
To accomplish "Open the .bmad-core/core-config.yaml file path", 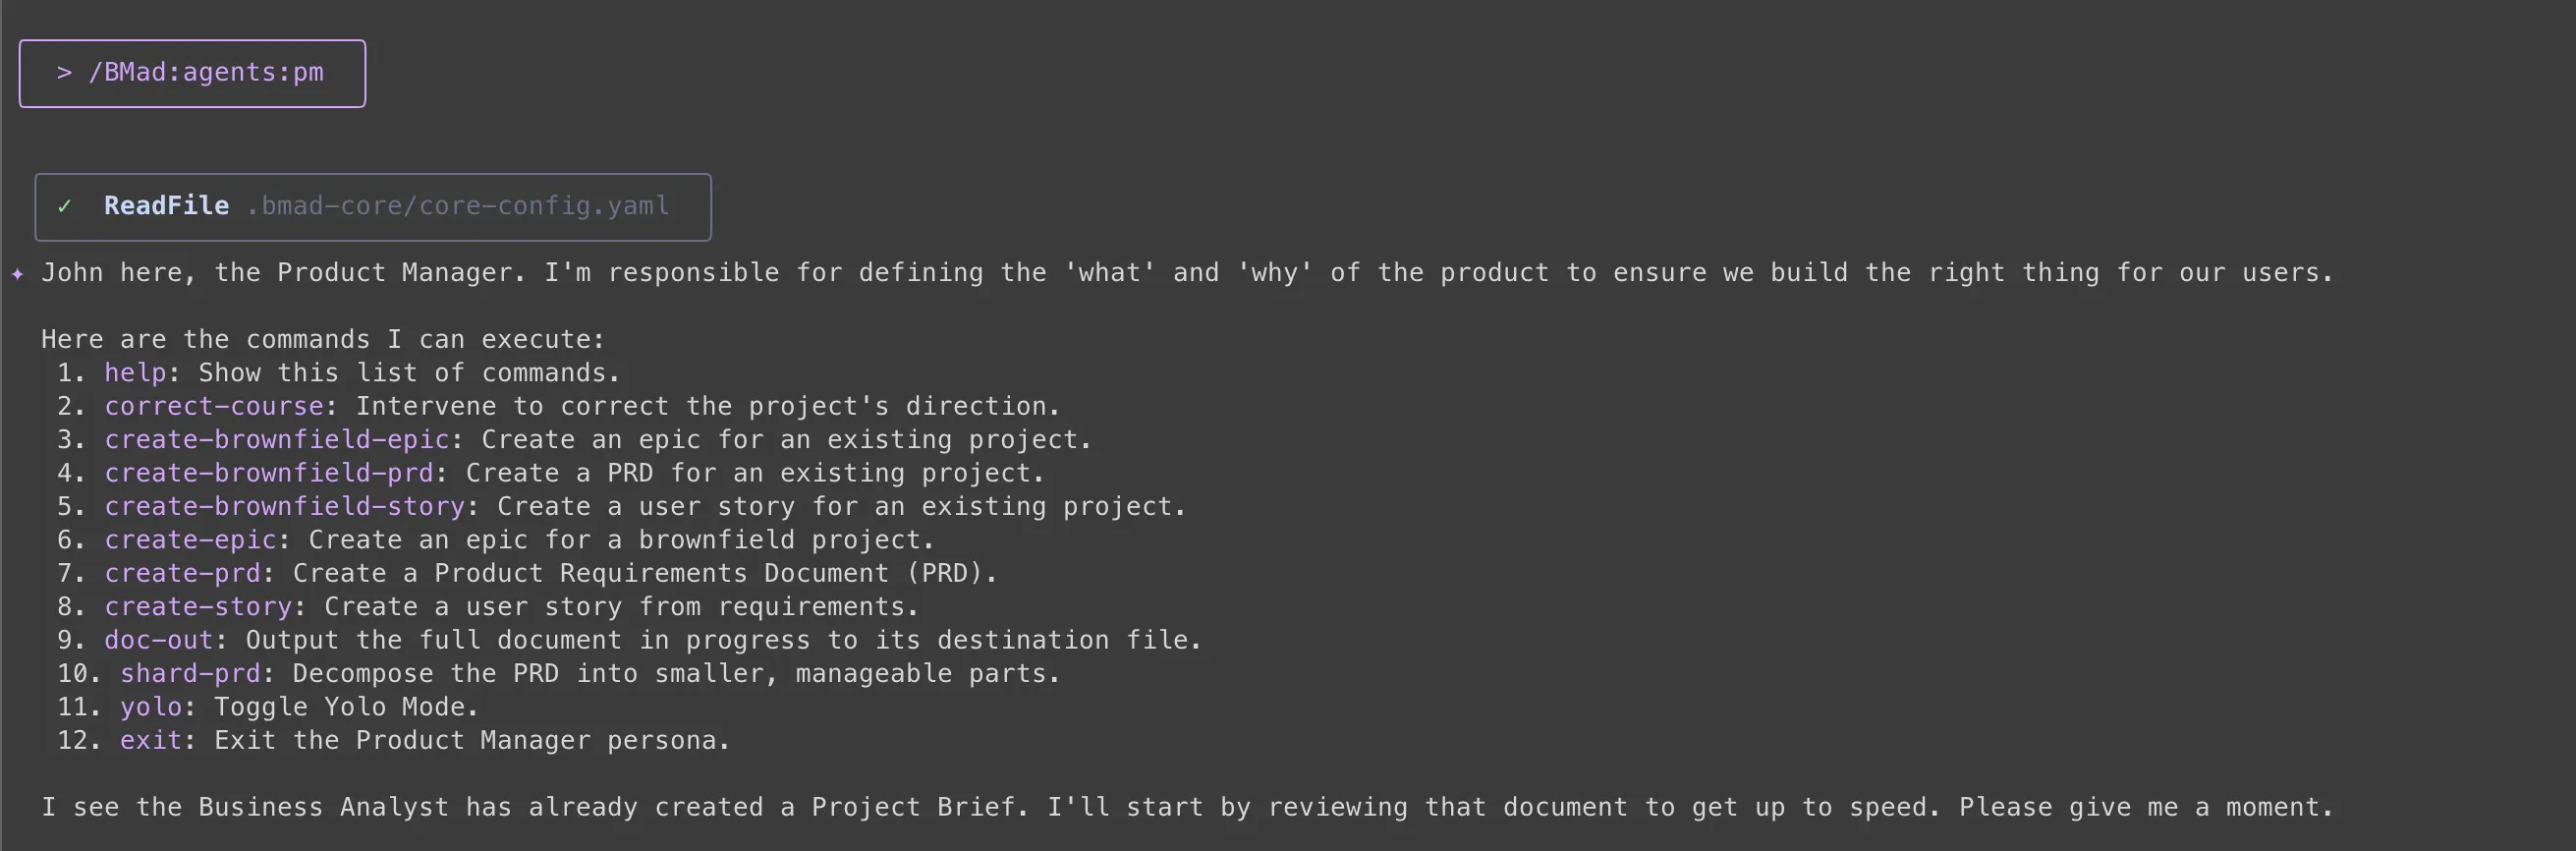I will [458, 206].
